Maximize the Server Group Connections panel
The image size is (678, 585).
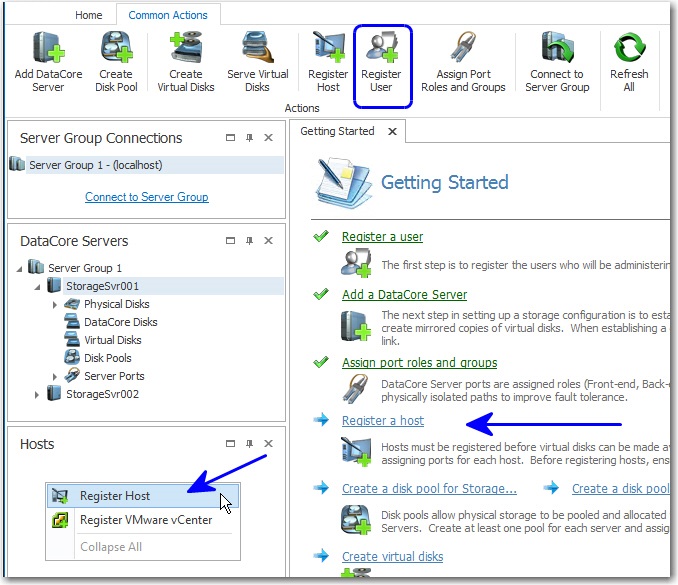tap(230, 137)
